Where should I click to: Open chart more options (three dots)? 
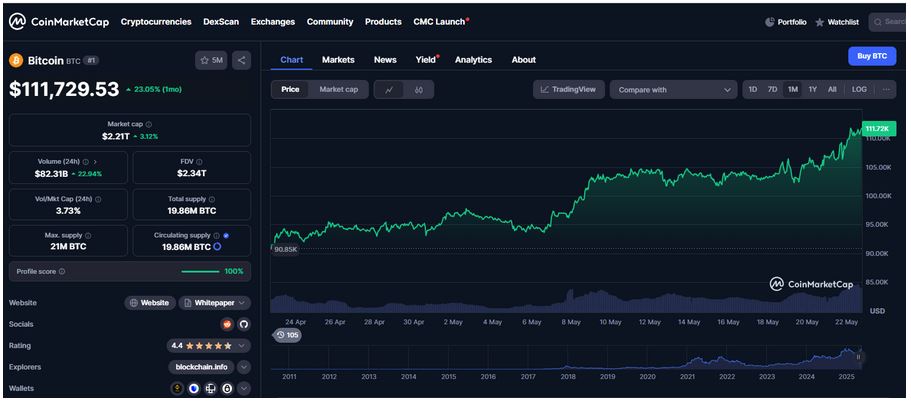click(x=886, y=89)
